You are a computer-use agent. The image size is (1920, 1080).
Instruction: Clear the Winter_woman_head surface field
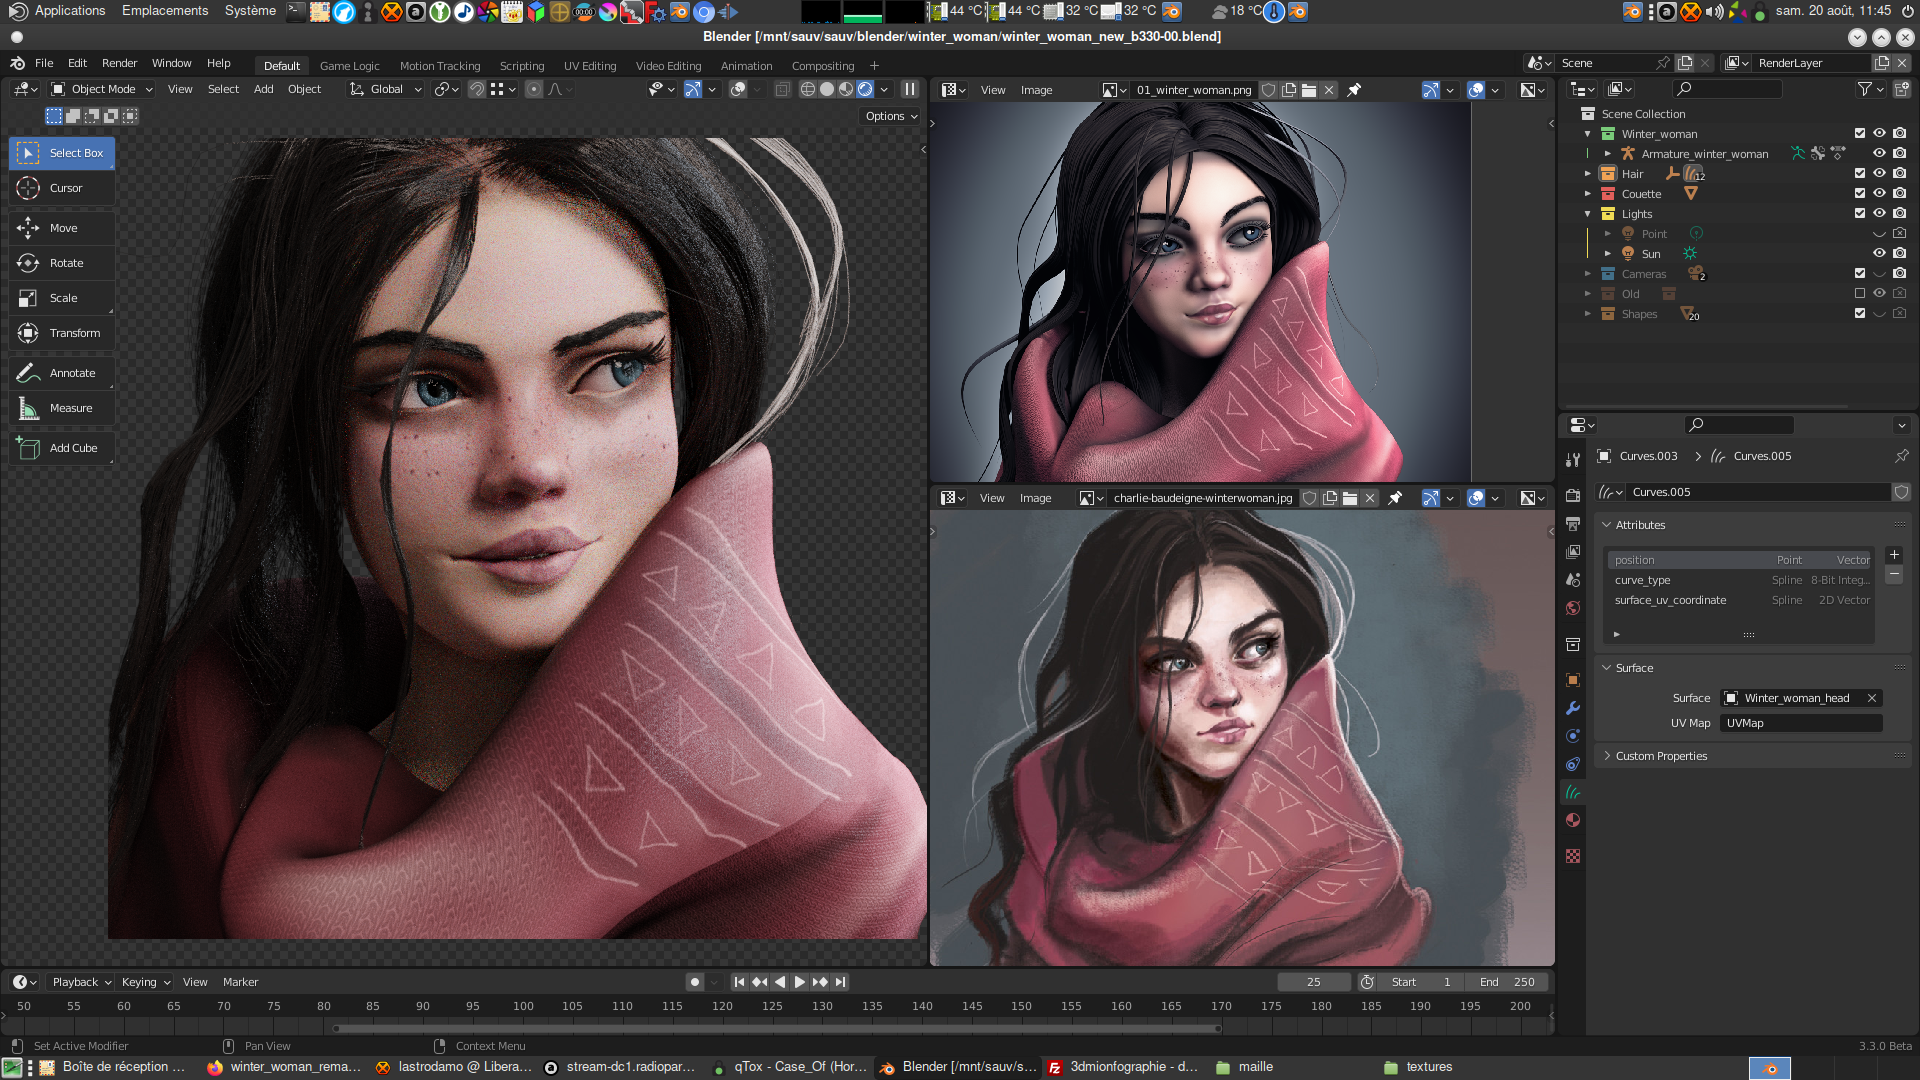1871,698
